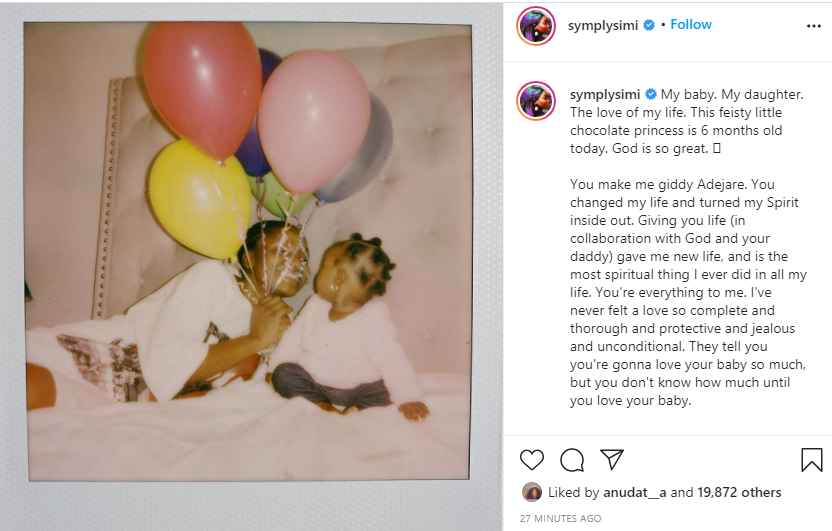Like the post with the heart icon
This screenshot has height=531, width=832.
pyautogui.click(x=532, y=459)
